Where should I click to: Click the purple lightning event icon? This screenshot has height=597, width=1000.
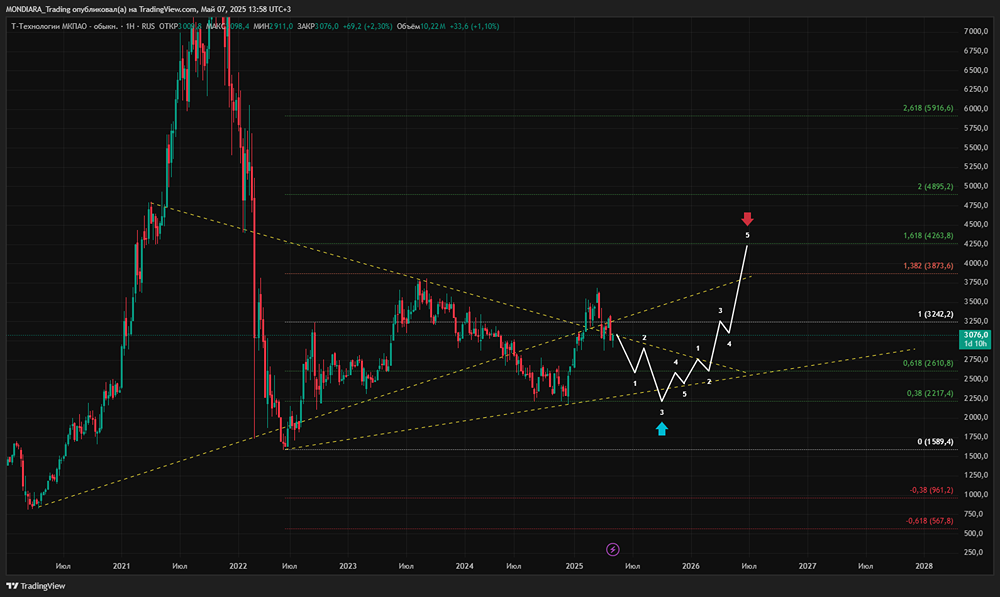pos(612,549)
